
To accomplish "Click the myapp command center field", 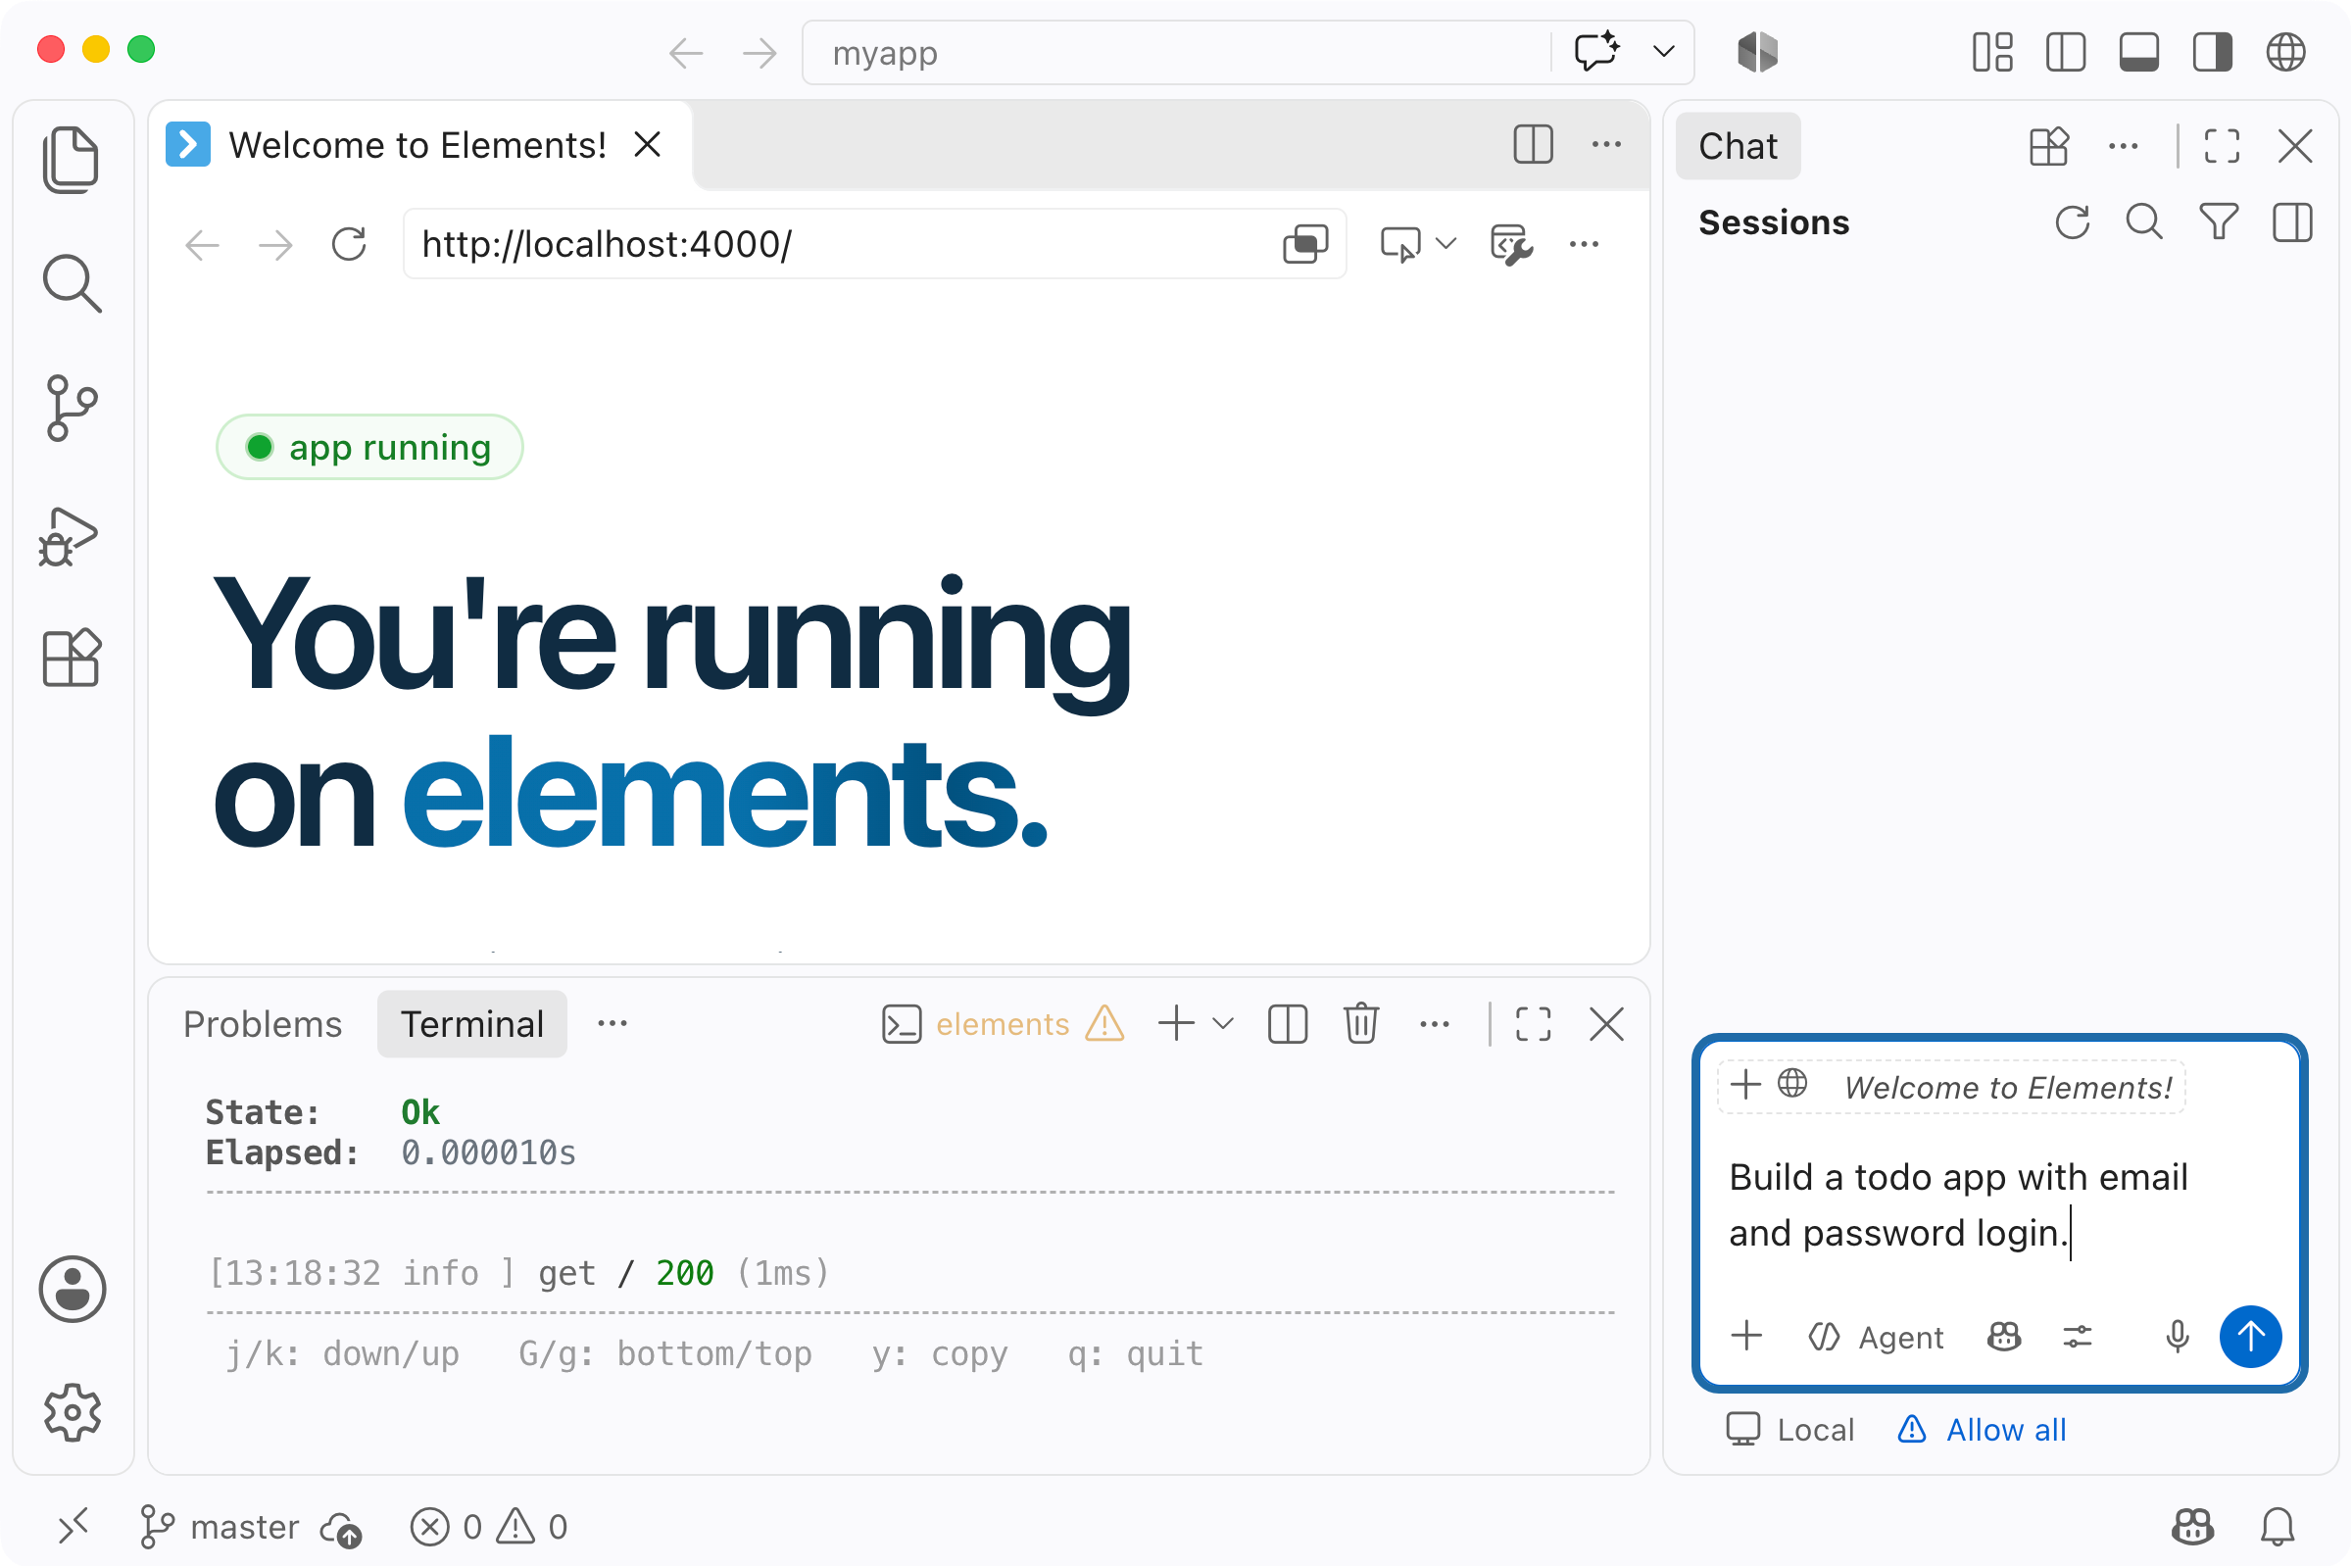I will point(1175,52).
